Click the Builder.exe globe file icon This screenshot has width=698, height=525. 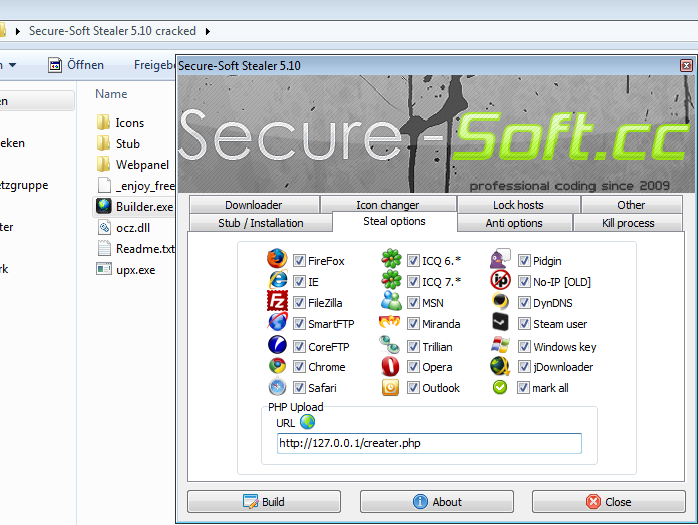103,206
